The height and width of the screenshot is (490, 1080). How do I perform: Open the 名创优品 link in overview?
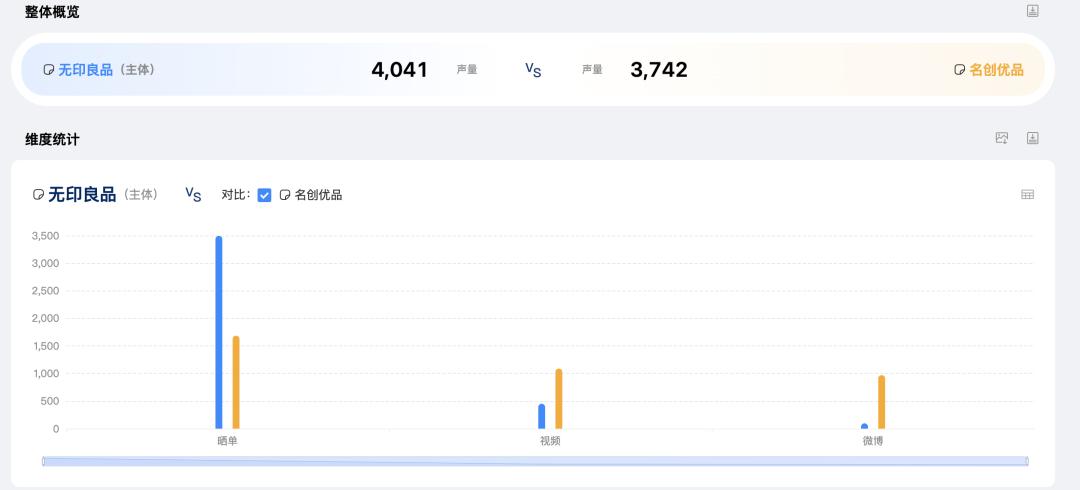tap(996, 70)
